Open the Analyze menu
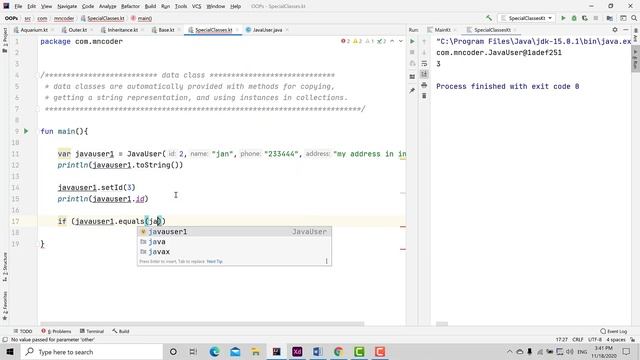The height and width of the screenshot is (360, 640). pyautogui.click(x=107, y=6)
